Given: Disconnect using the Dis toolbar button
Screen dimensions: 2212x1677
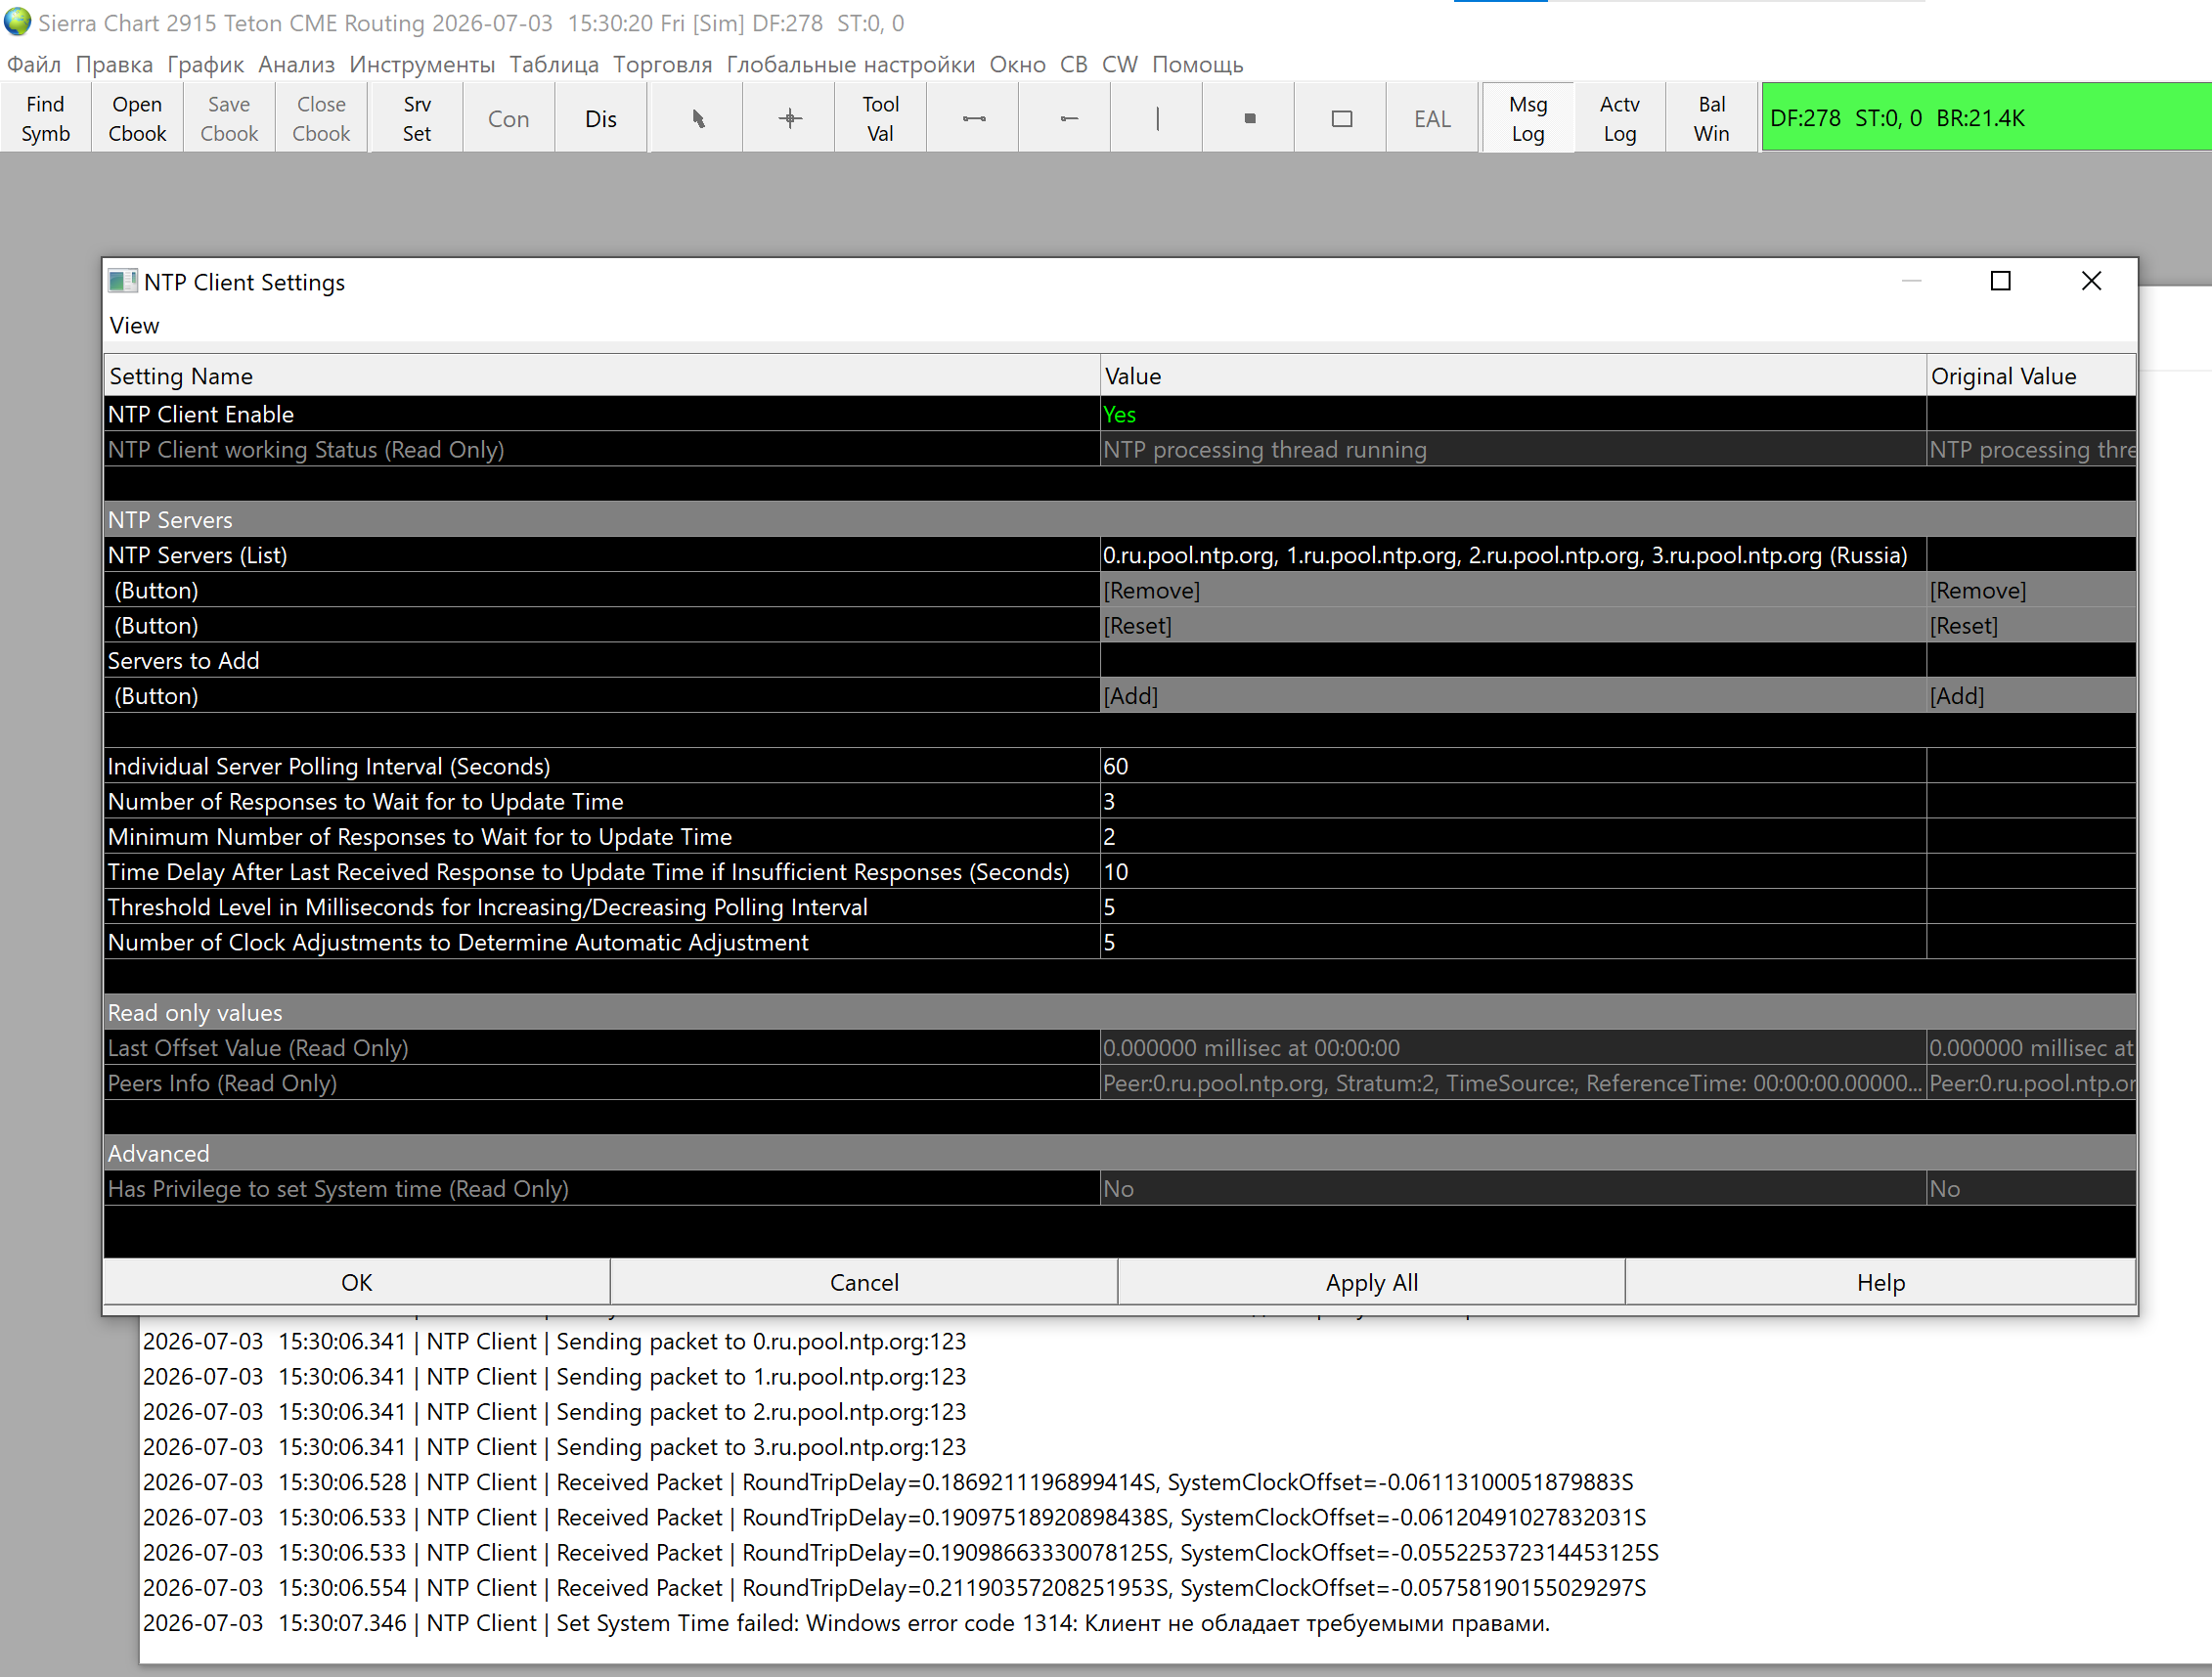Looking at the screenshot, I should (600, 118).
